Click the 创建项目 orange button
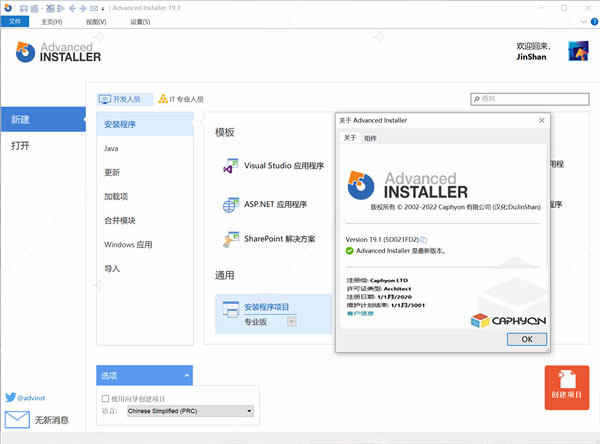This screenshot has height=444, width=600. point(567,387)
